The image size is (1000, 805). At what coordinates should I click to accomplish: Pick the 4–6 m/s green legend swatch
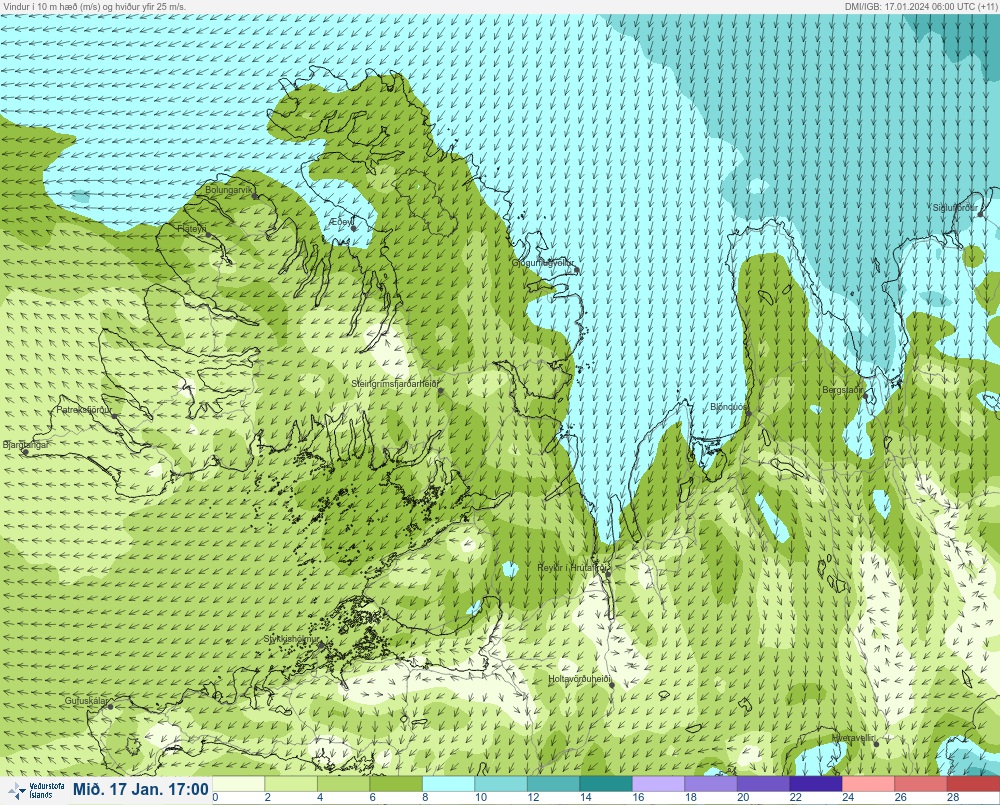tap(344, 783)
